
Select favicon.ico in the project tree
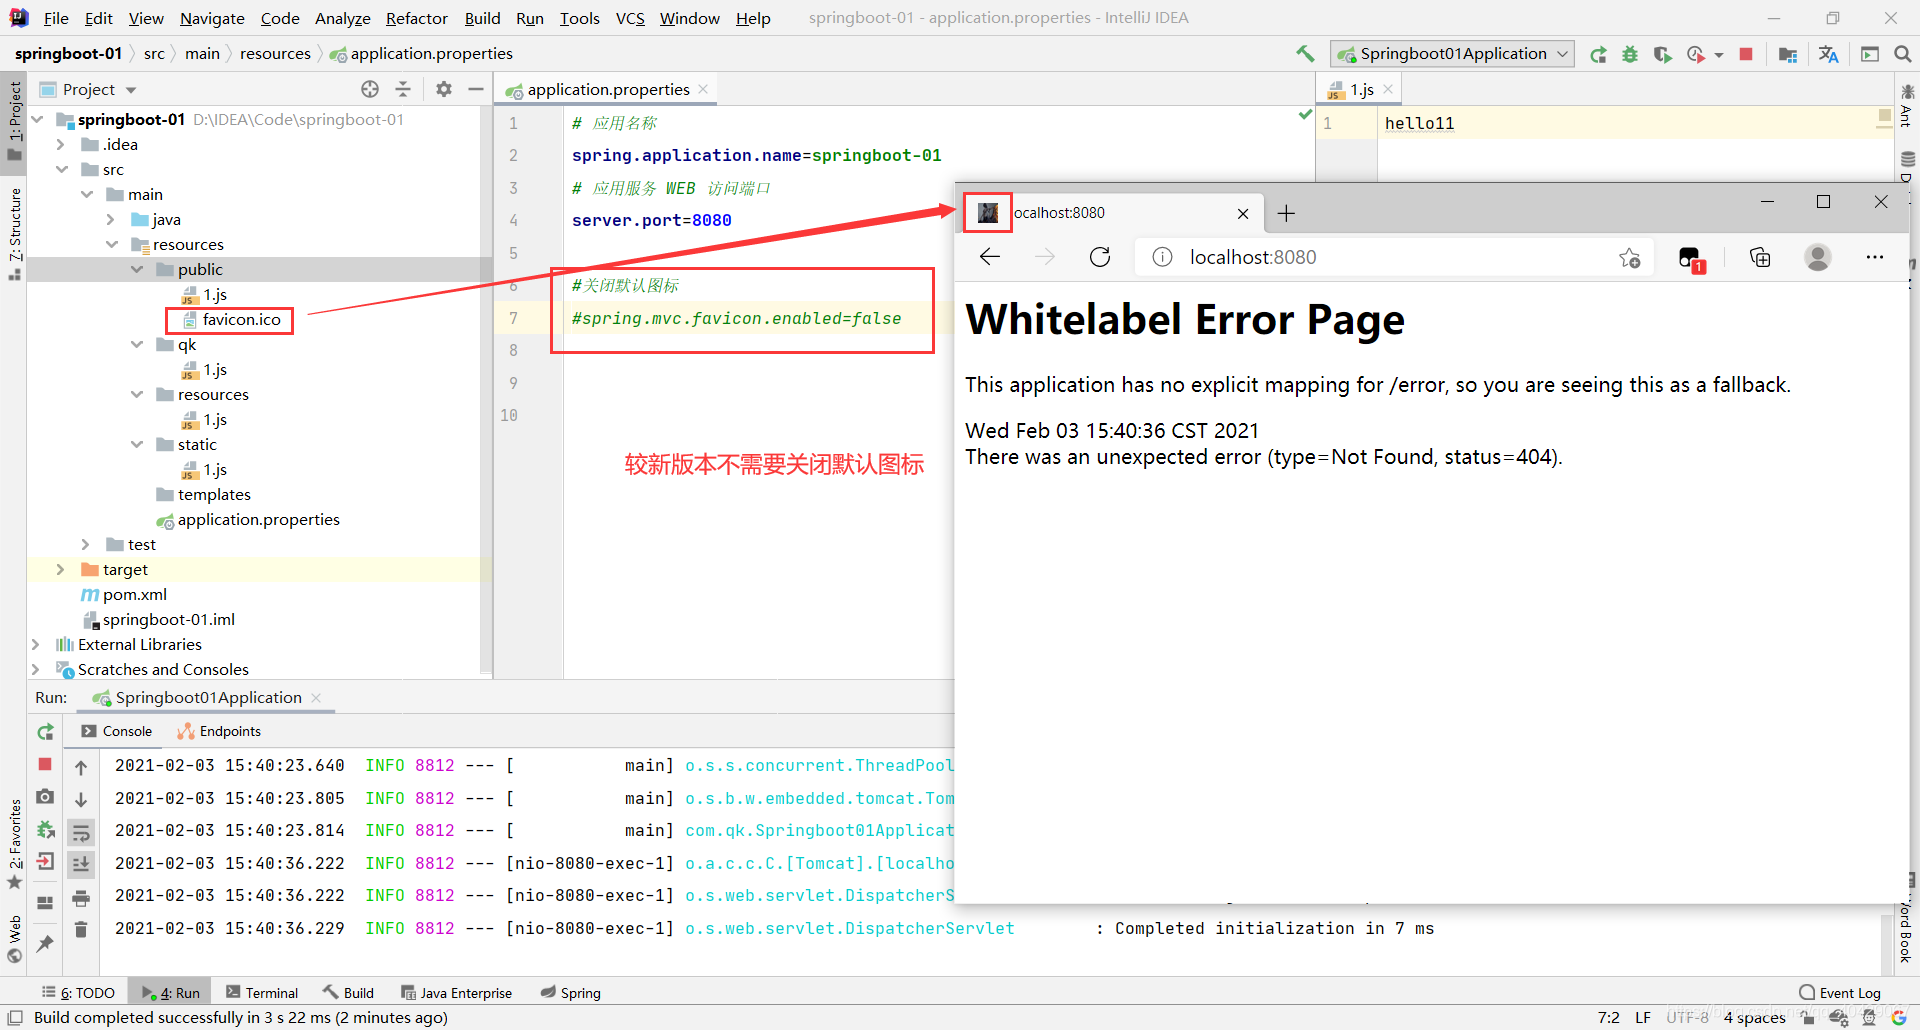coord(241,319)
